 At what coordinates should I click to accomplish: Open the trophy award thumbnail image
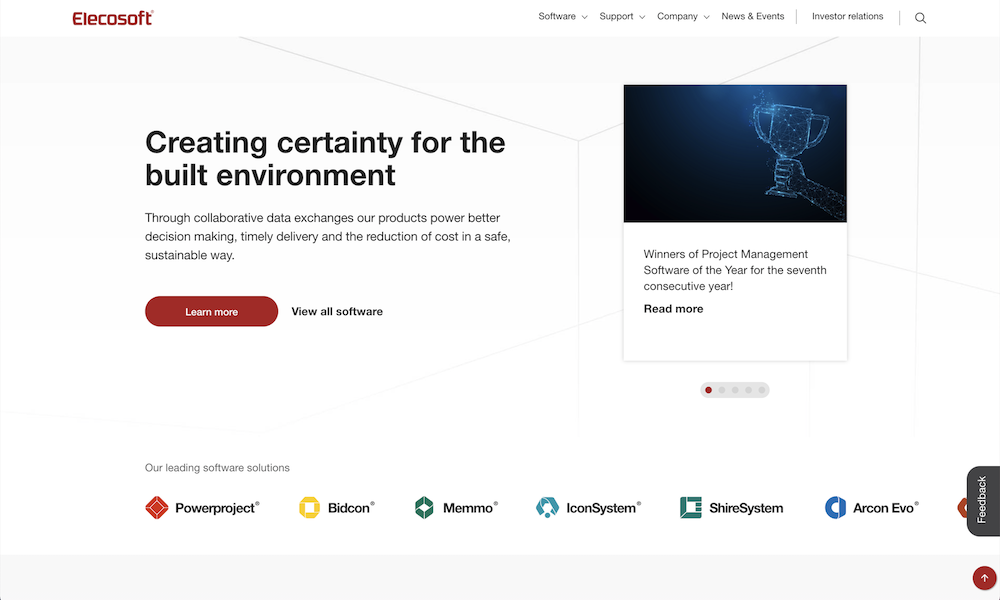click(x=735, y=153)
